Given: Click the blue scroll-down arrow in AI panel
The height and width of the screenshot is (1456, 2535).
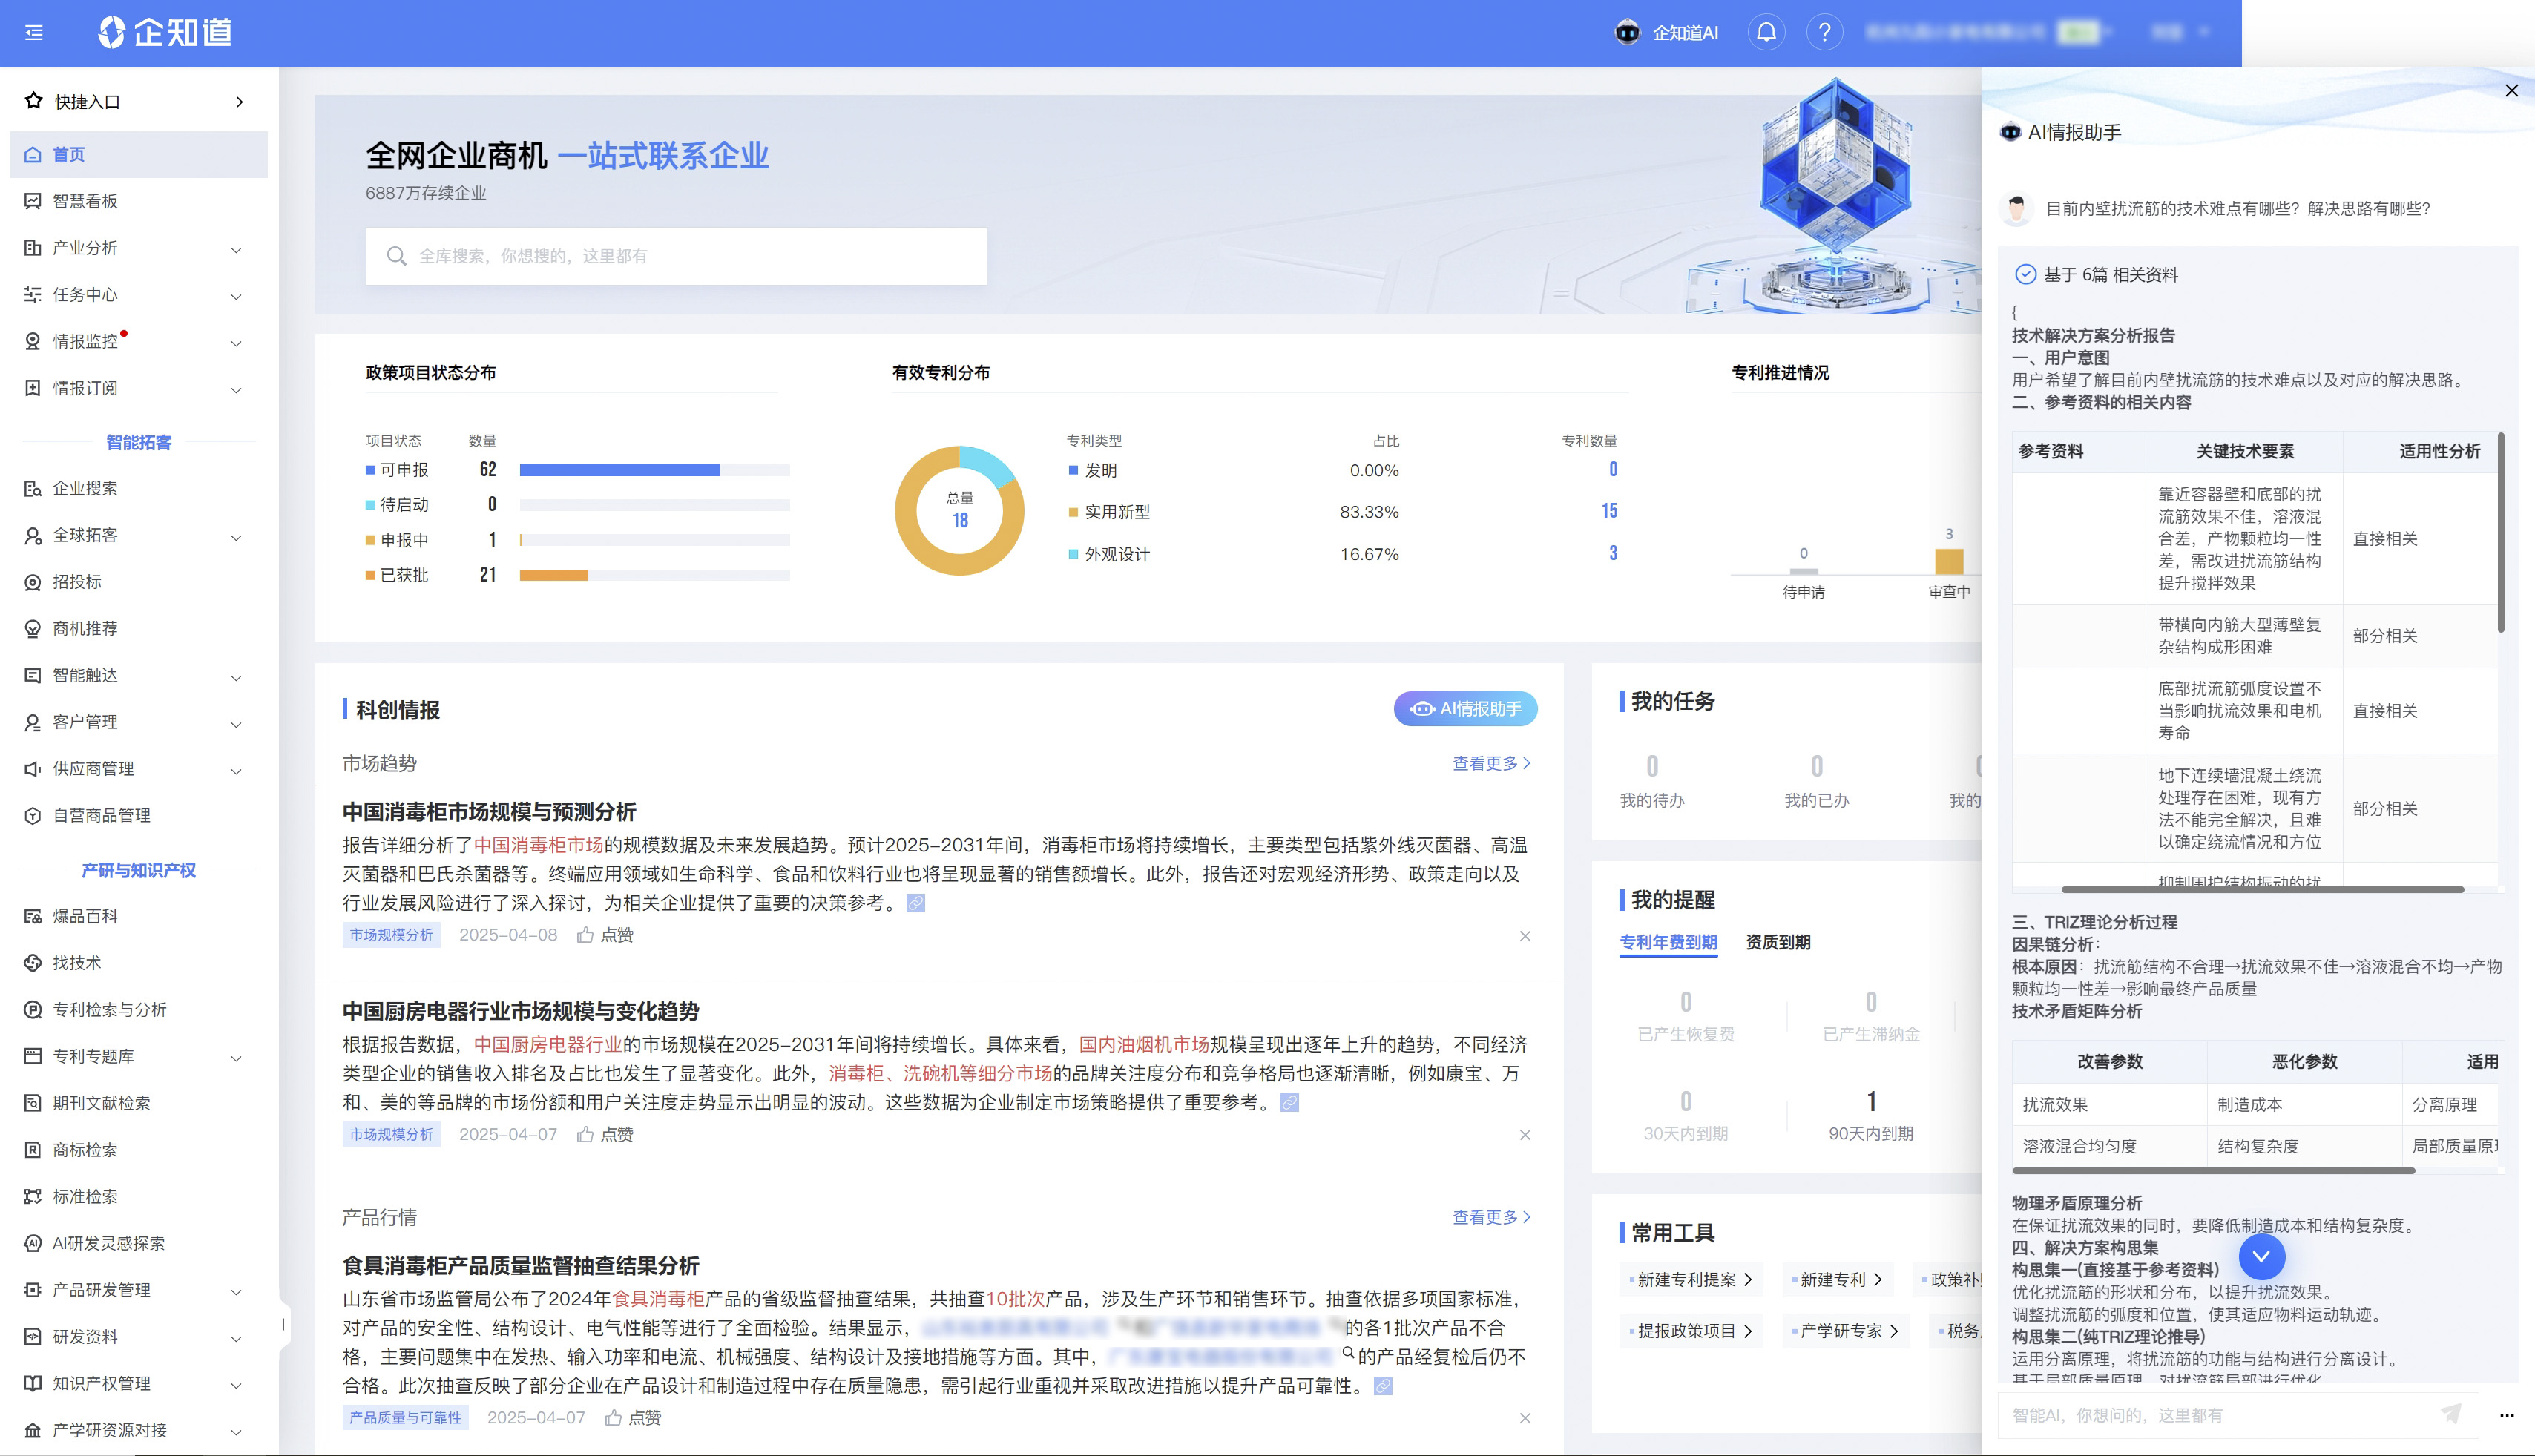Looking at the screenshot, I should (x=2261, y=1256).
